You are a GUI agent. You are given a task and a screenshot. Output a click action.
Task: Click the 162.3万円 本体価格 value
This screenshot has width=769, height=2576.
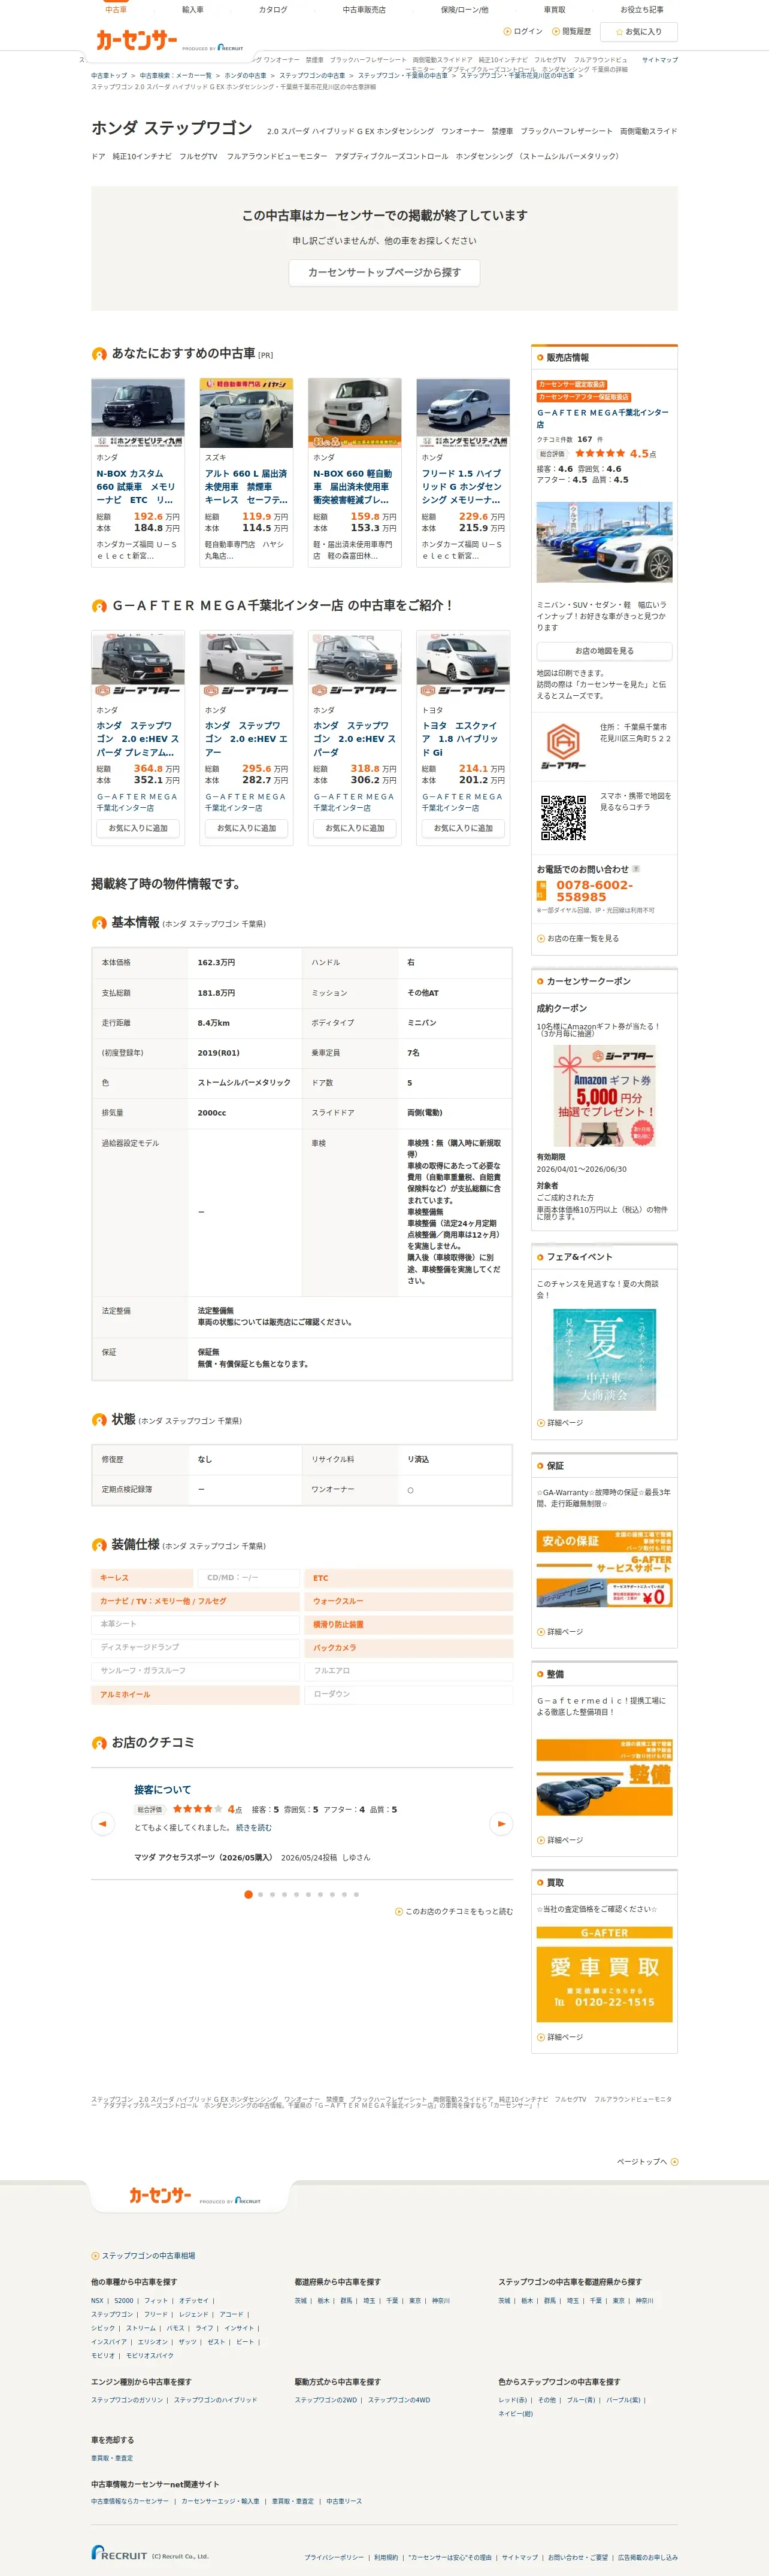pyautogui.click(x=216, y=962)
